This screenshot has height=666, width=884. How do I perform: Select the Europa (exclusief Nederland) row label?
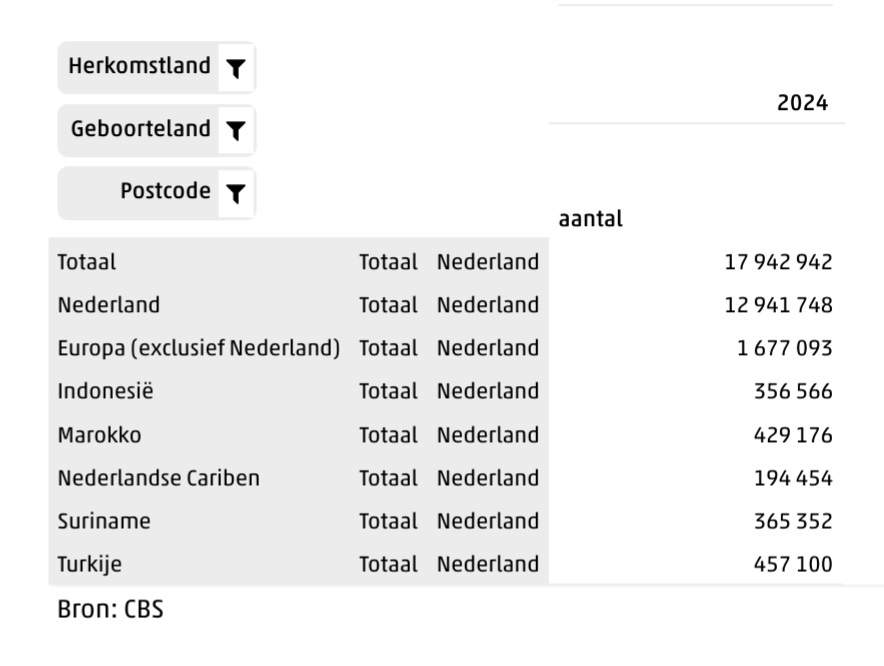click(x=199, y=348)
